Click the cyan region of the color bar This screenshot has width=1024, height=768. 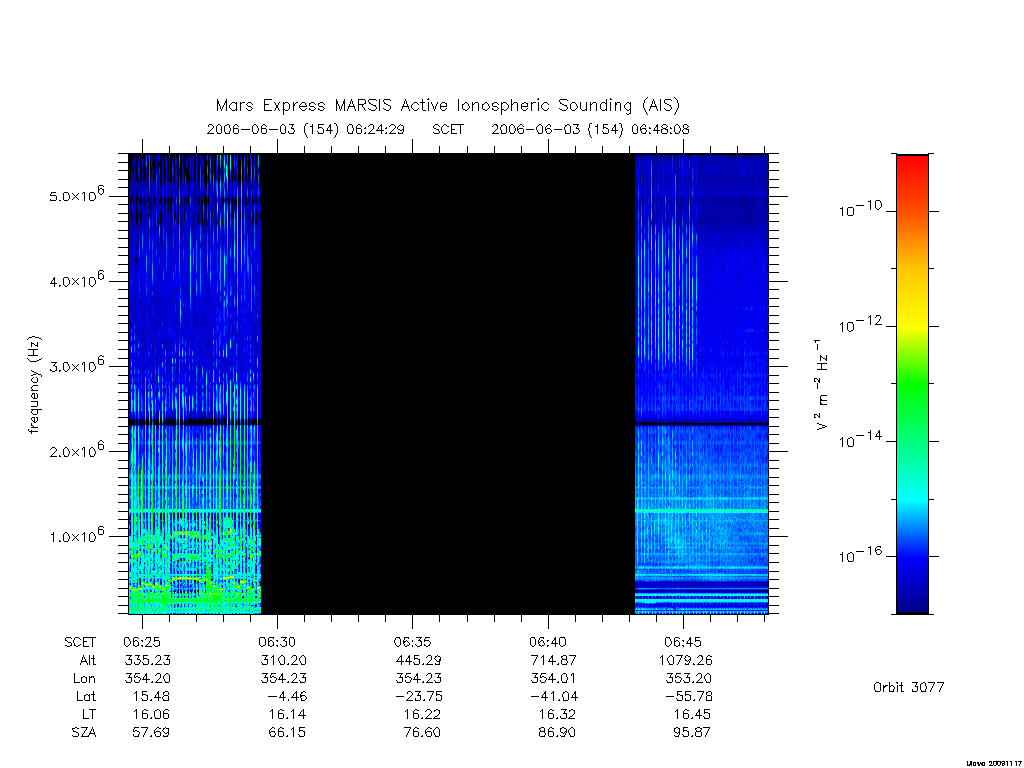tap(912, 500)
